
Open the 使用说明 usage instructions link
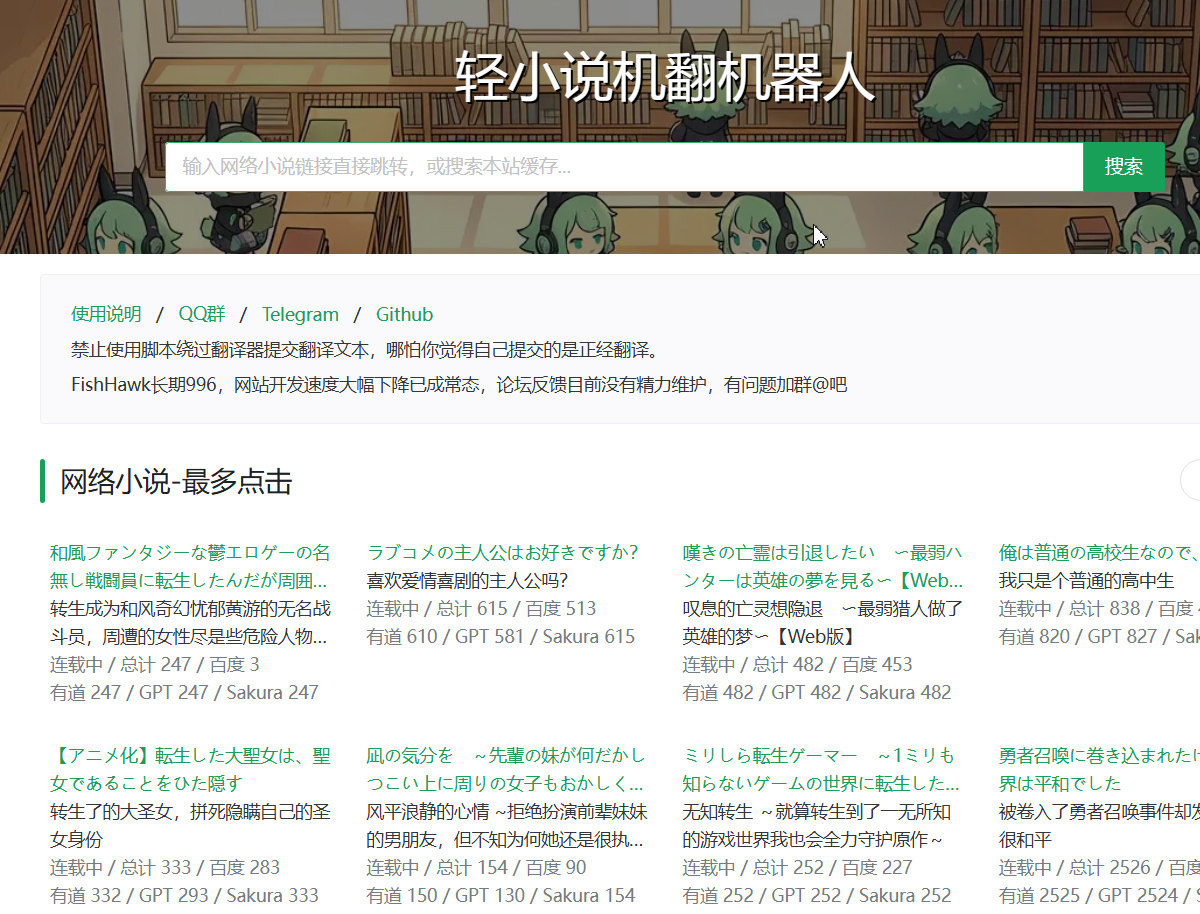pos(106,313)
